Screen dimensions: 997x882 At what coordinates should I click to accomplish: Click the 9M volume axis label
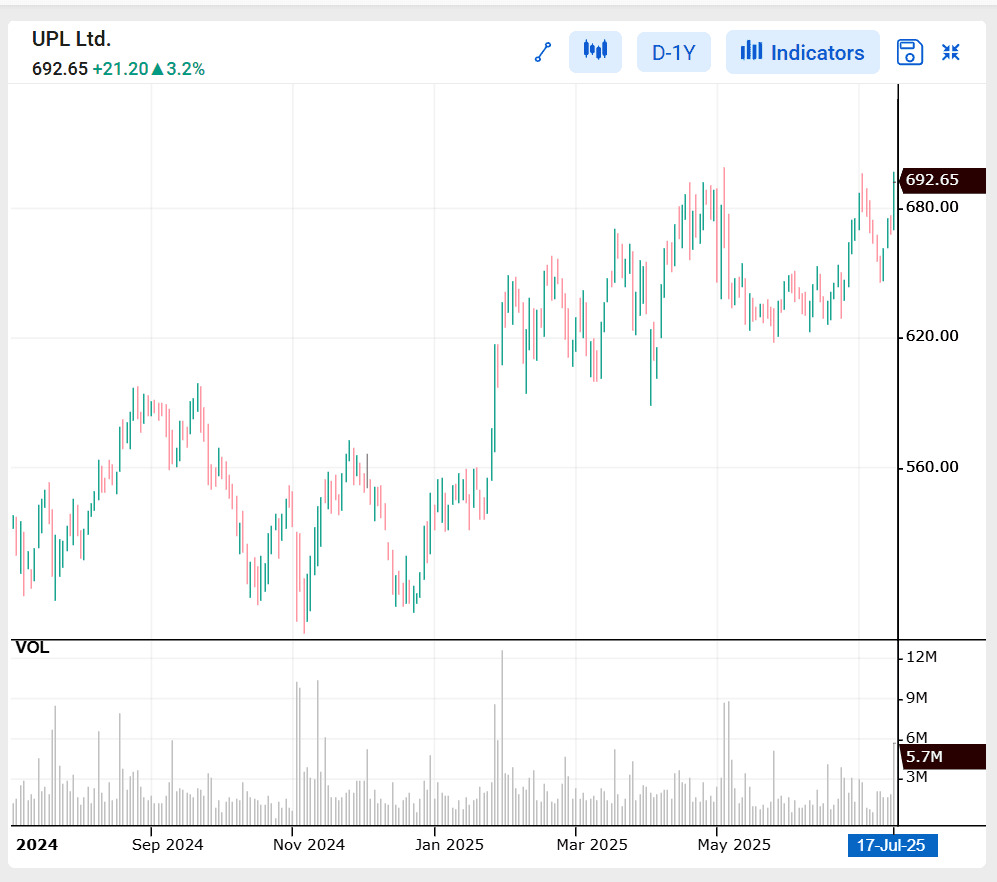tap(916, 698)
